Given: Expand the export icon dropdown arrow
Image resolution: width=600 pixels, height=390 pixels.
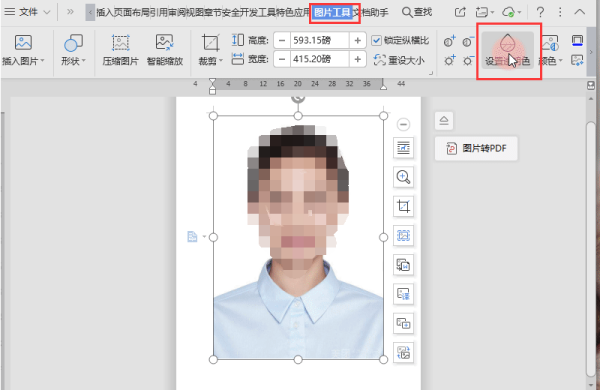Looking at the screenshot, I should pos(492,13).
